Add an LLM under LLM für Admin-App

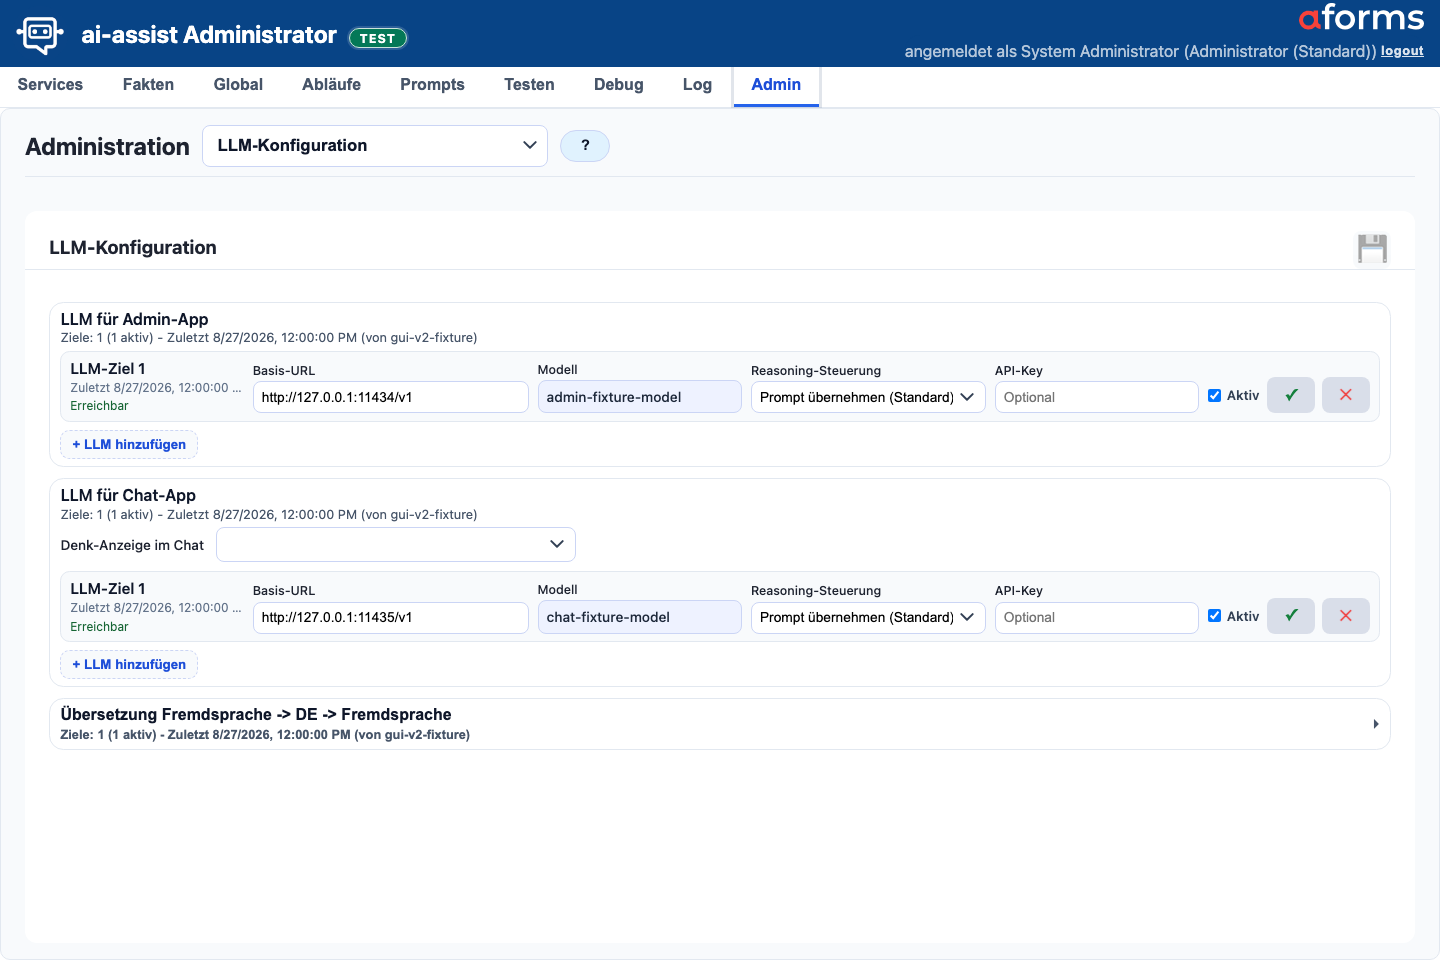tap(129, 444)
